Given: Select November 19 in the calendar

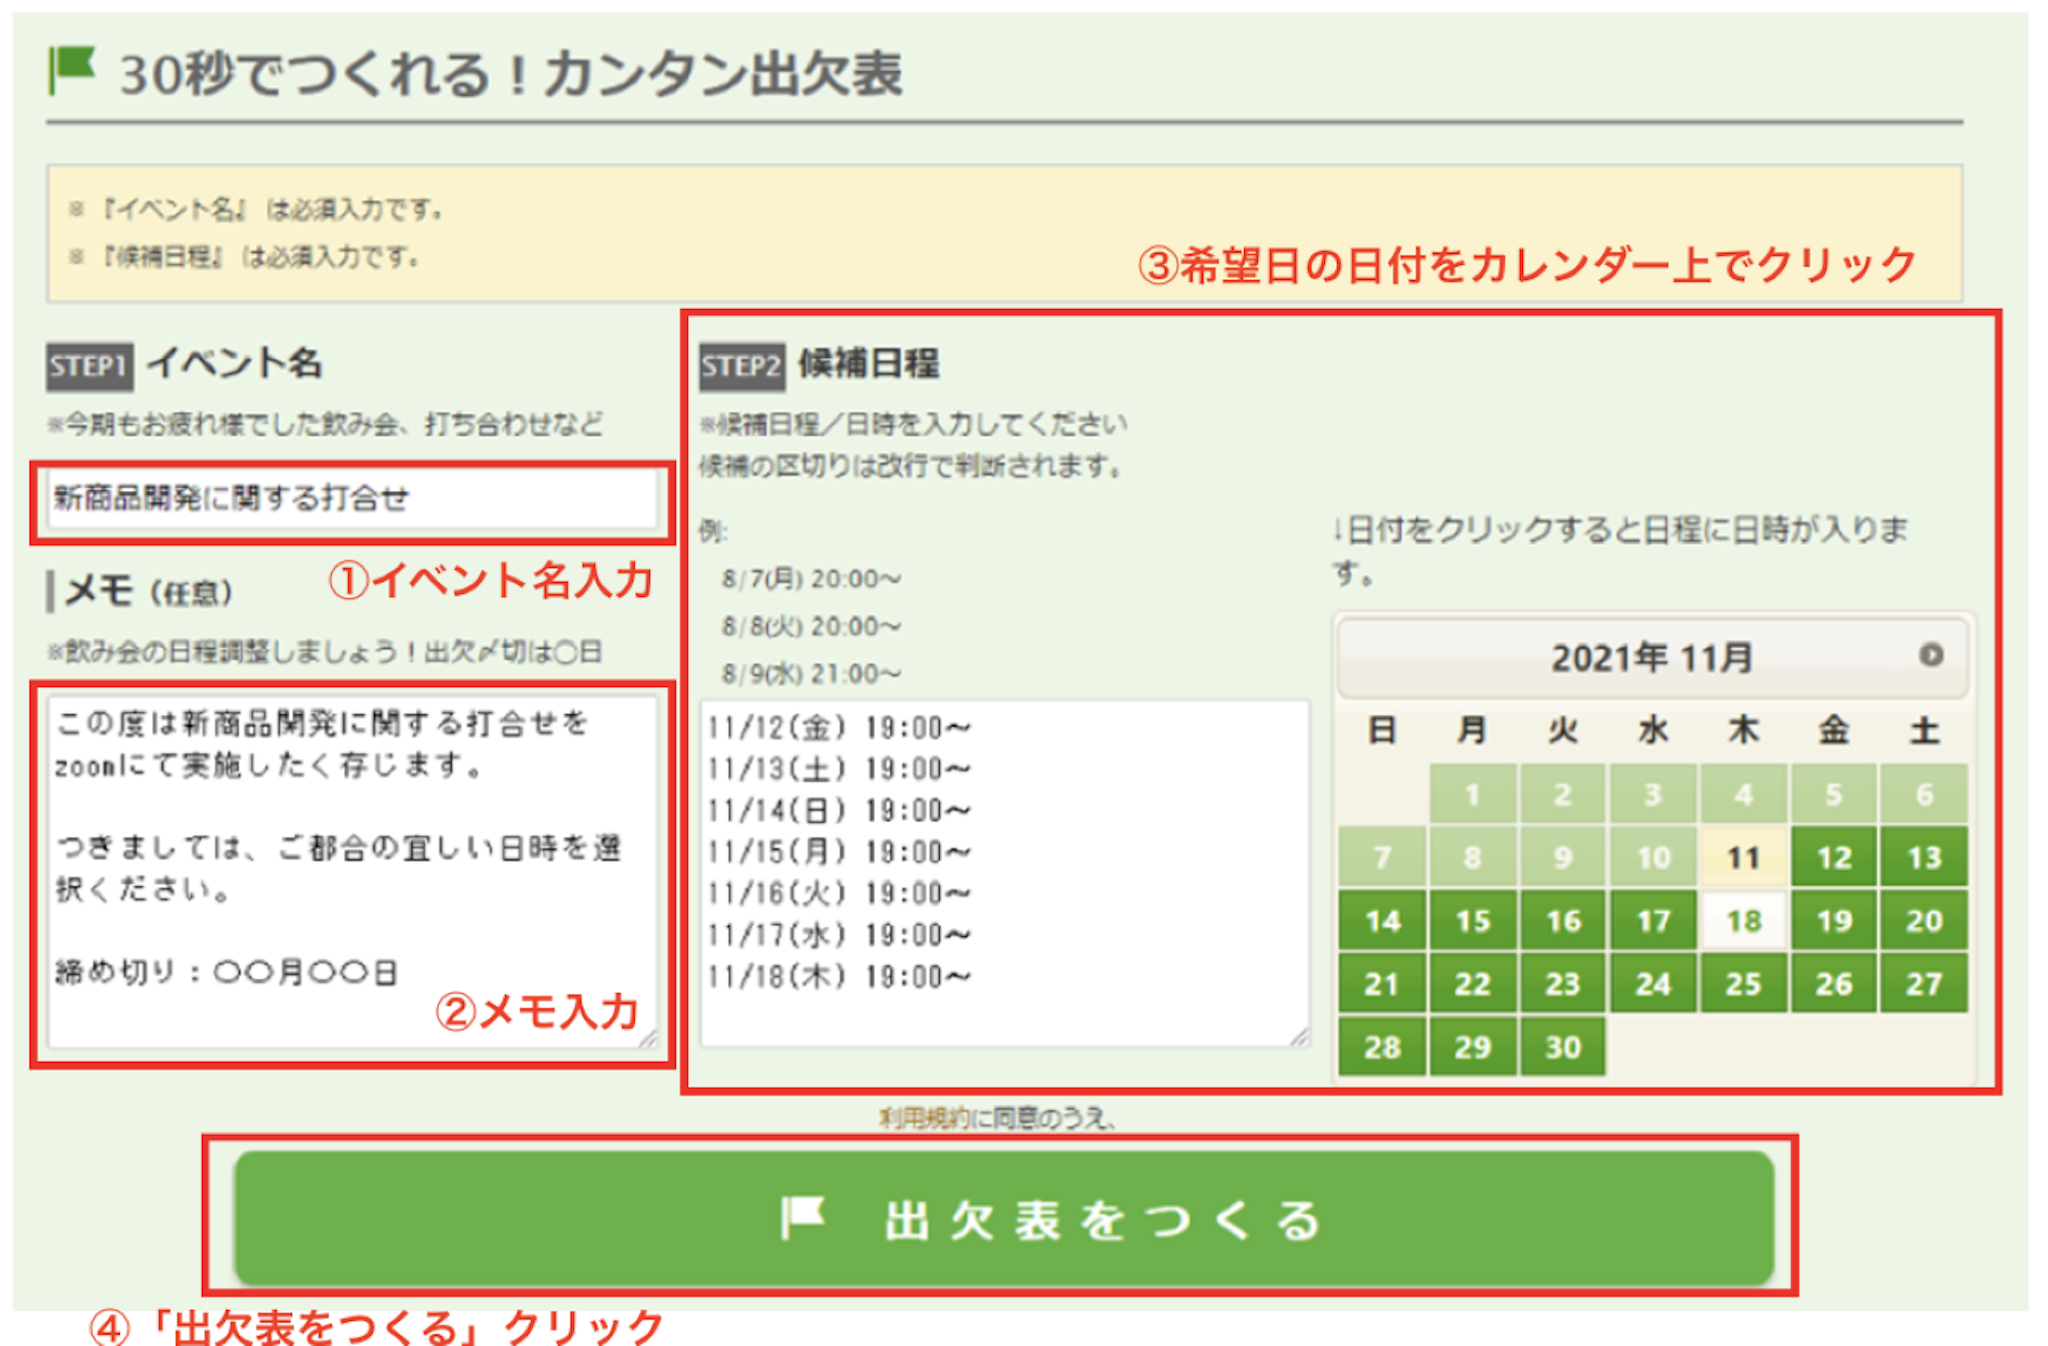Looking at the screenshot, I should click(x=1833, y=920).
